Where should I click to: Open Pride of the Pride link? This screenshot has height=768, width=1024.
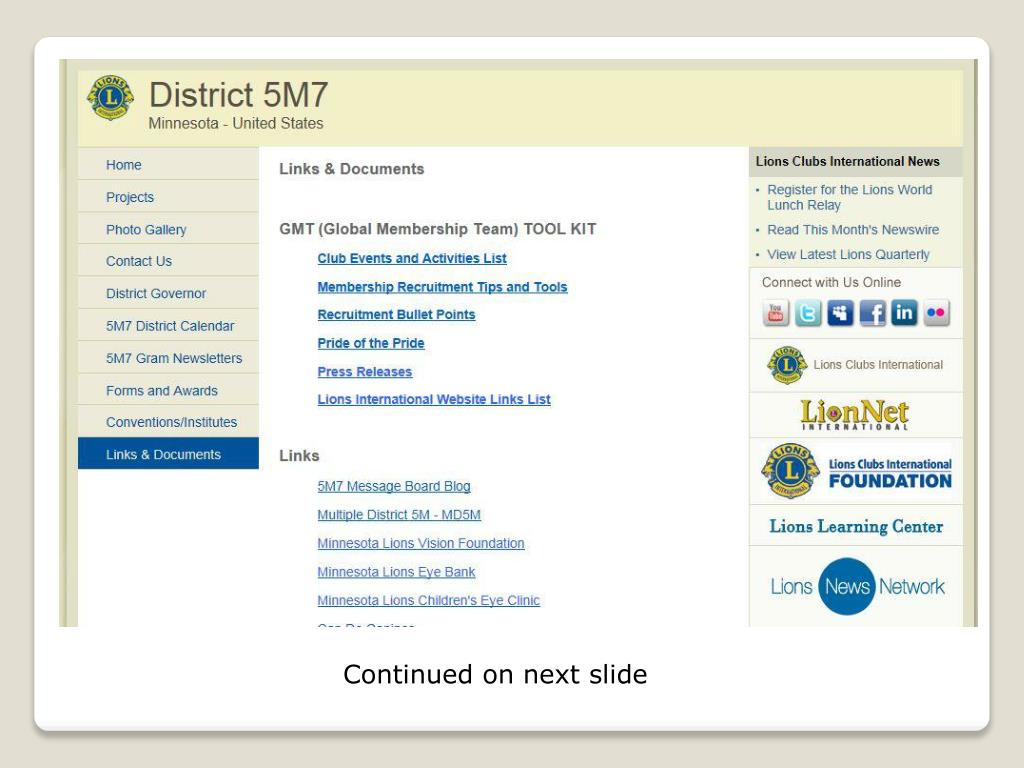click(x=371, y=344)
